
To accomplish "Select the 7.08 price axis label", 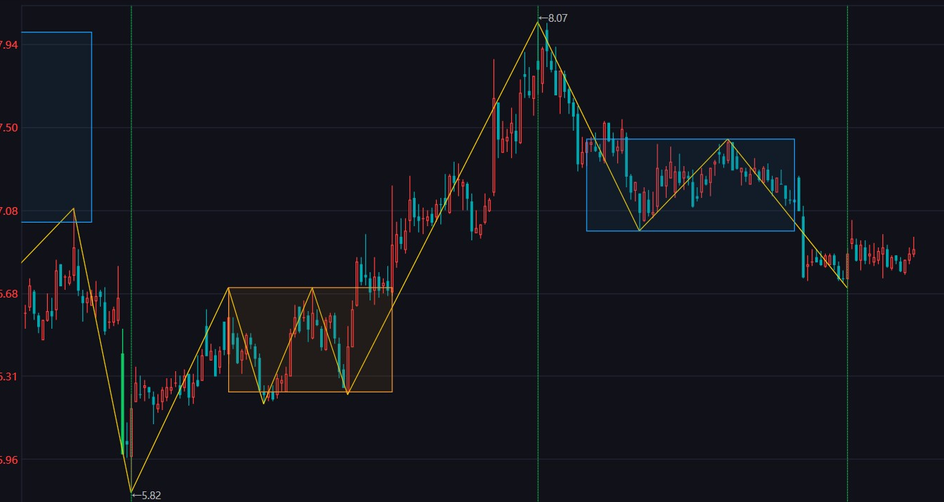I will 9,211.
